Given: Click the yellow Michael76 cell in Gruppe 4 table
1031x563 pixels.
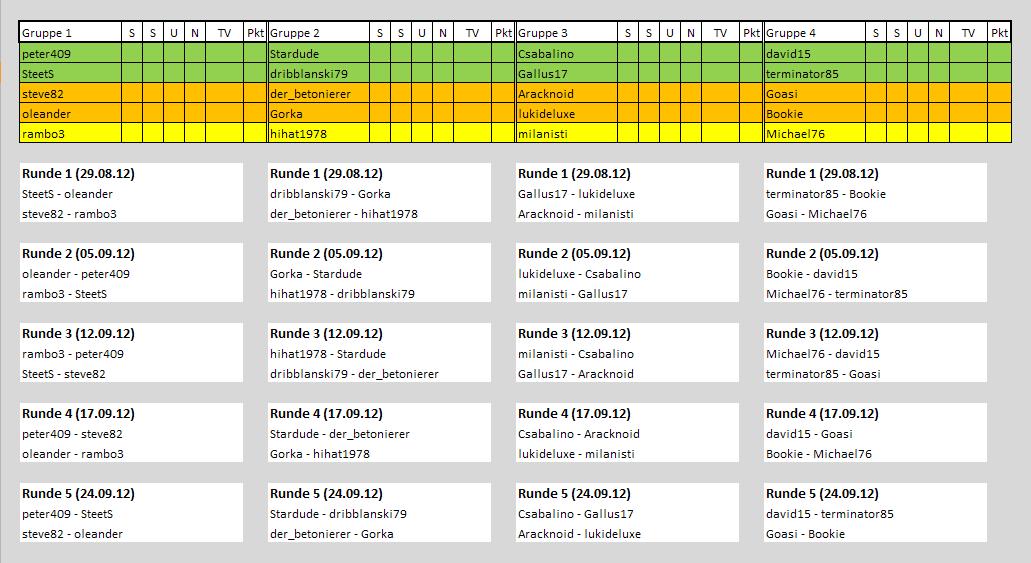Looking at the screenshot, I should [814, 133].
